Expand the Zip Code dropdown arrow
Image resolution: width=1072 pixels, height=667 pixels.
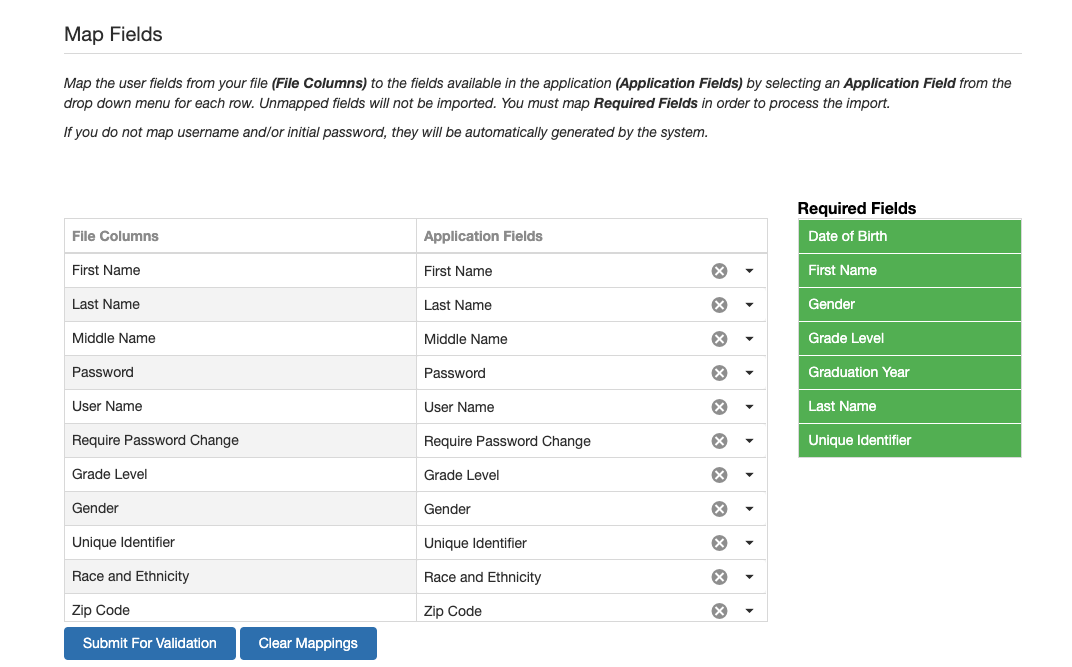(749, 611)
